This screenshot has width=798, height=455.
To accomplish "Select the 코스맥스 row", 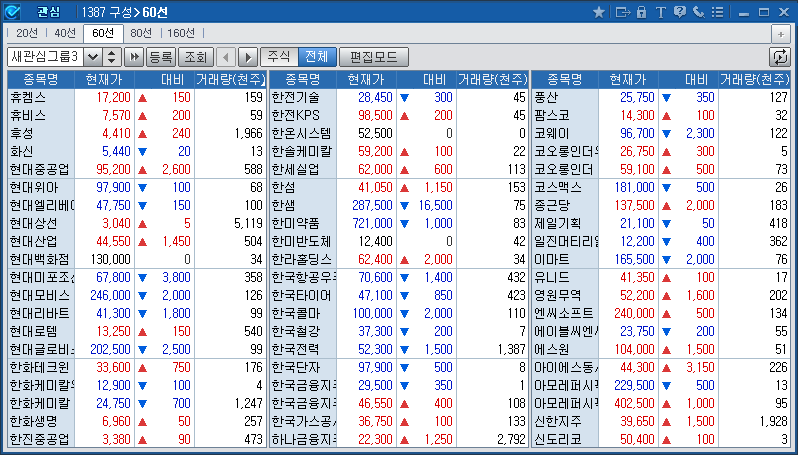I will coord(661,187).
